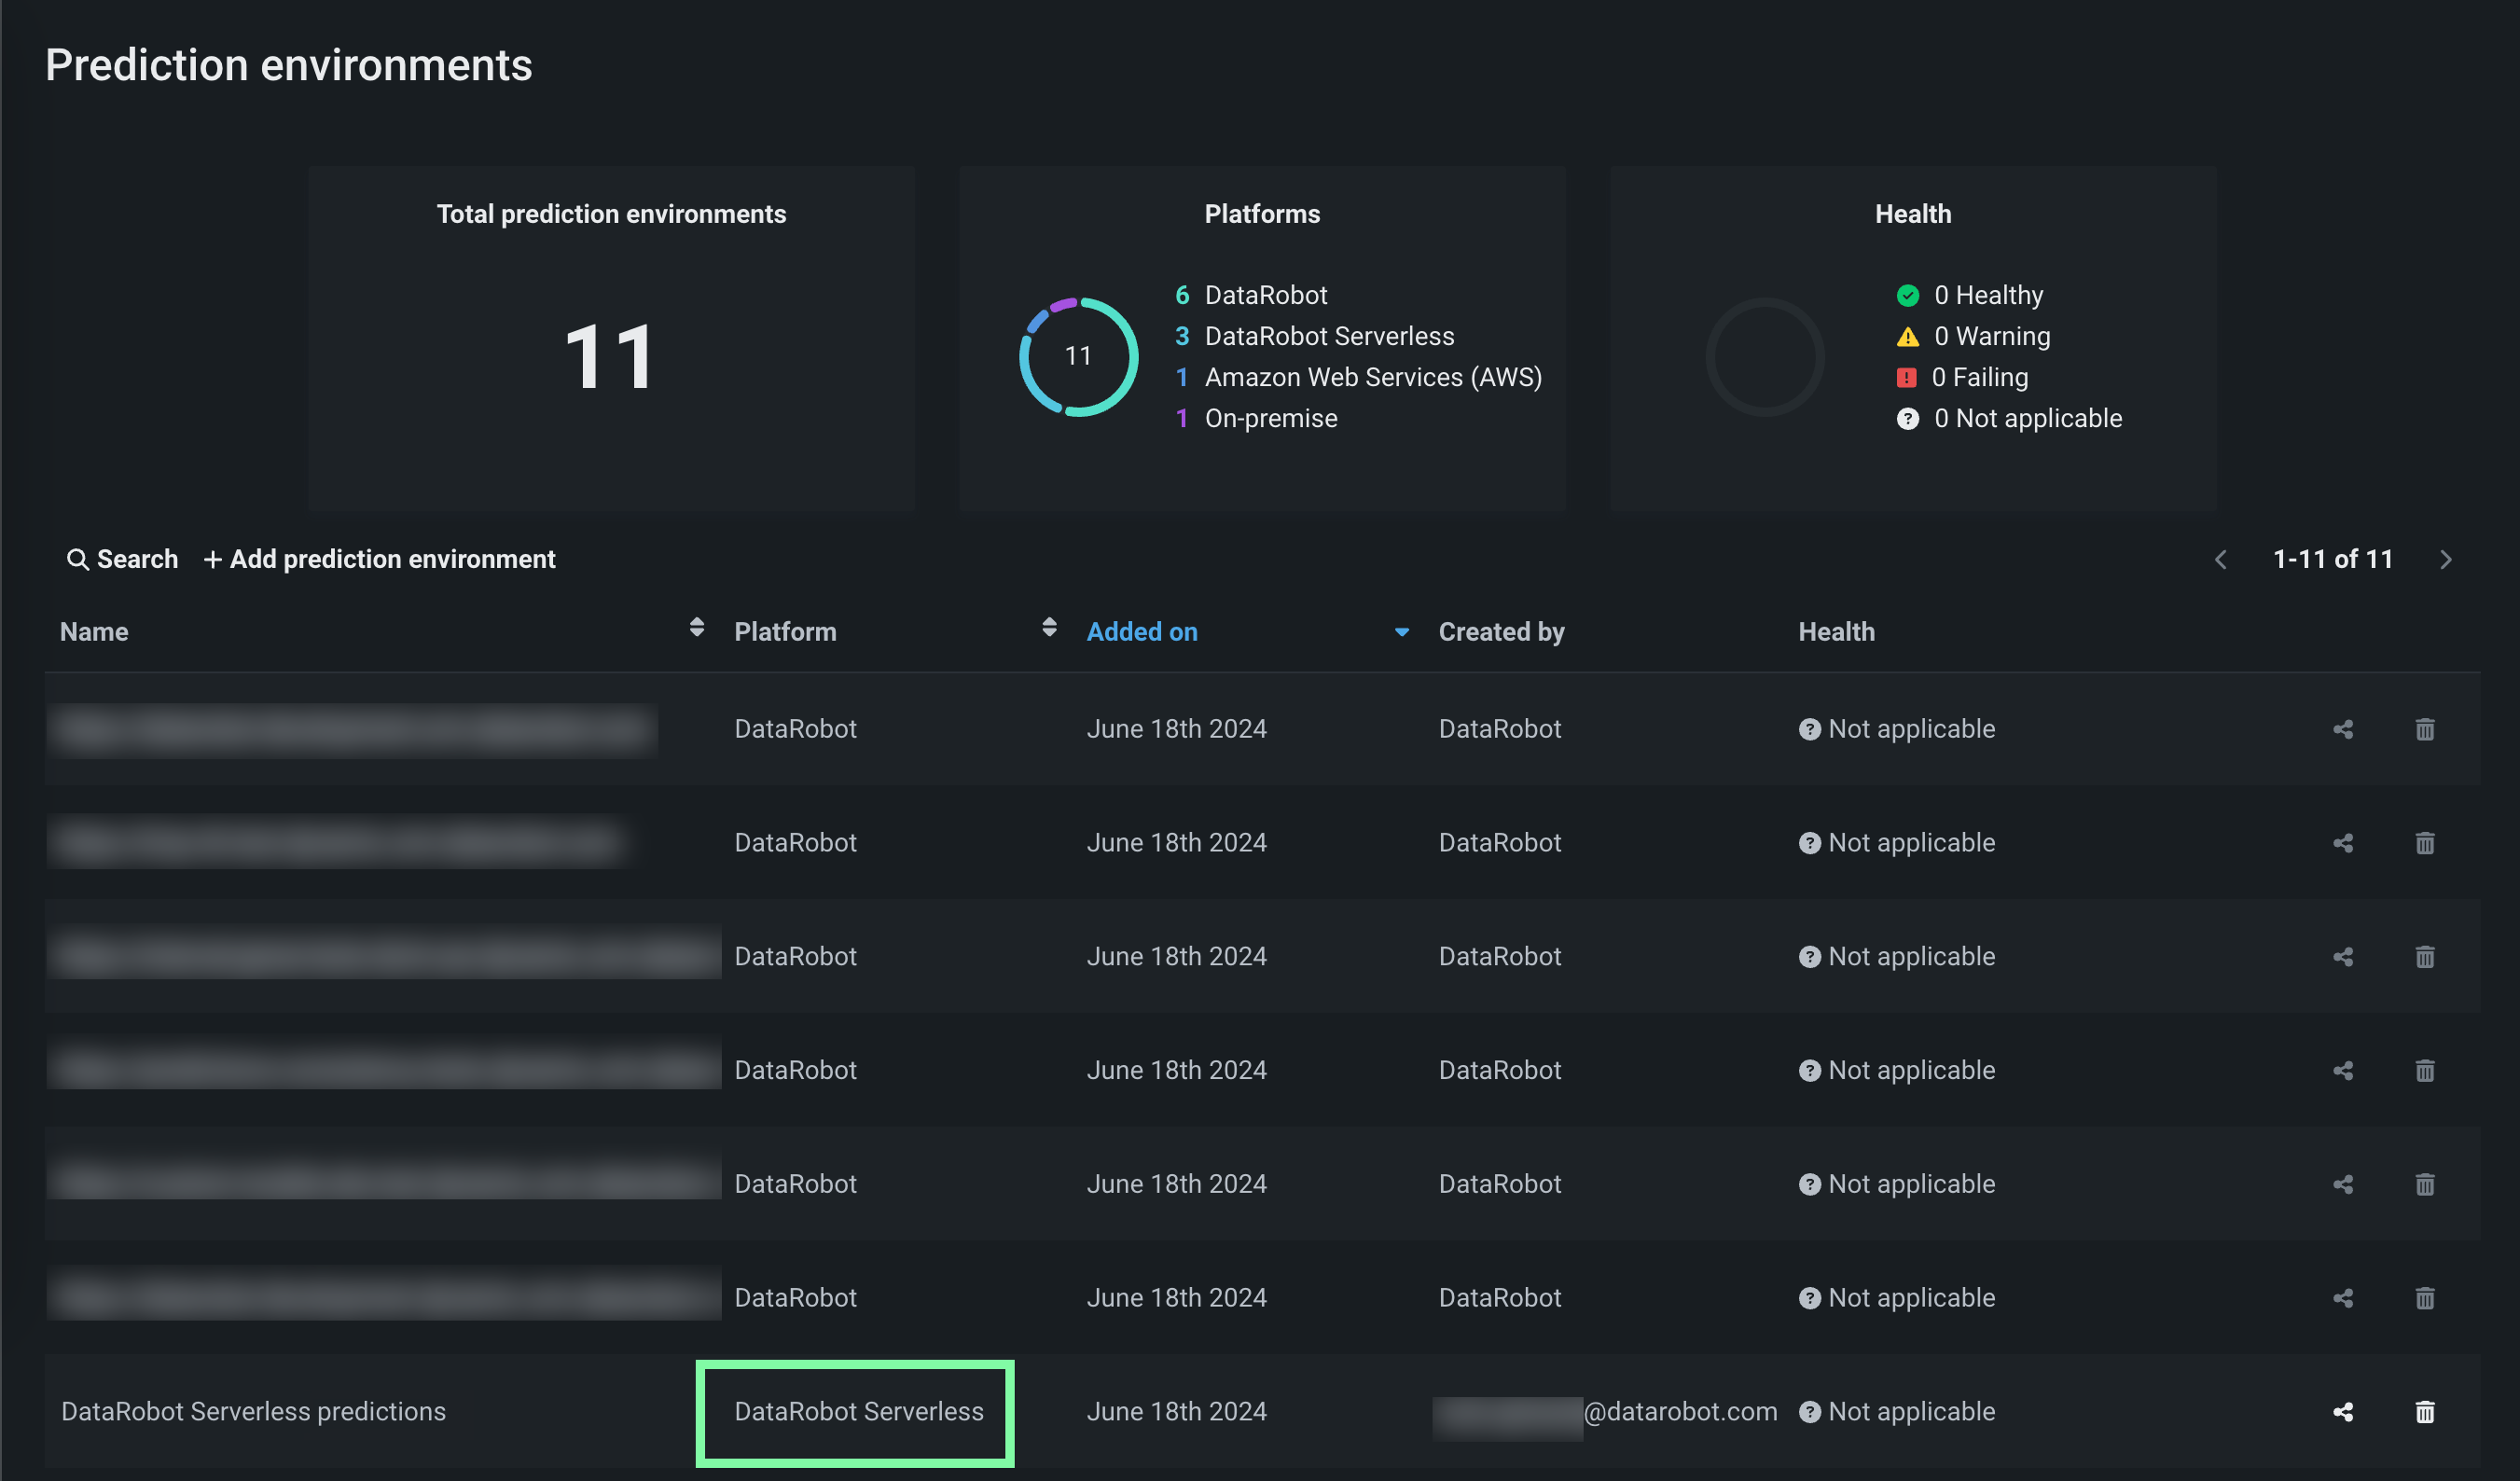Sort table by Platform column arrows
This screenshot has width=2520, height=1481.
click(1049, 627)
